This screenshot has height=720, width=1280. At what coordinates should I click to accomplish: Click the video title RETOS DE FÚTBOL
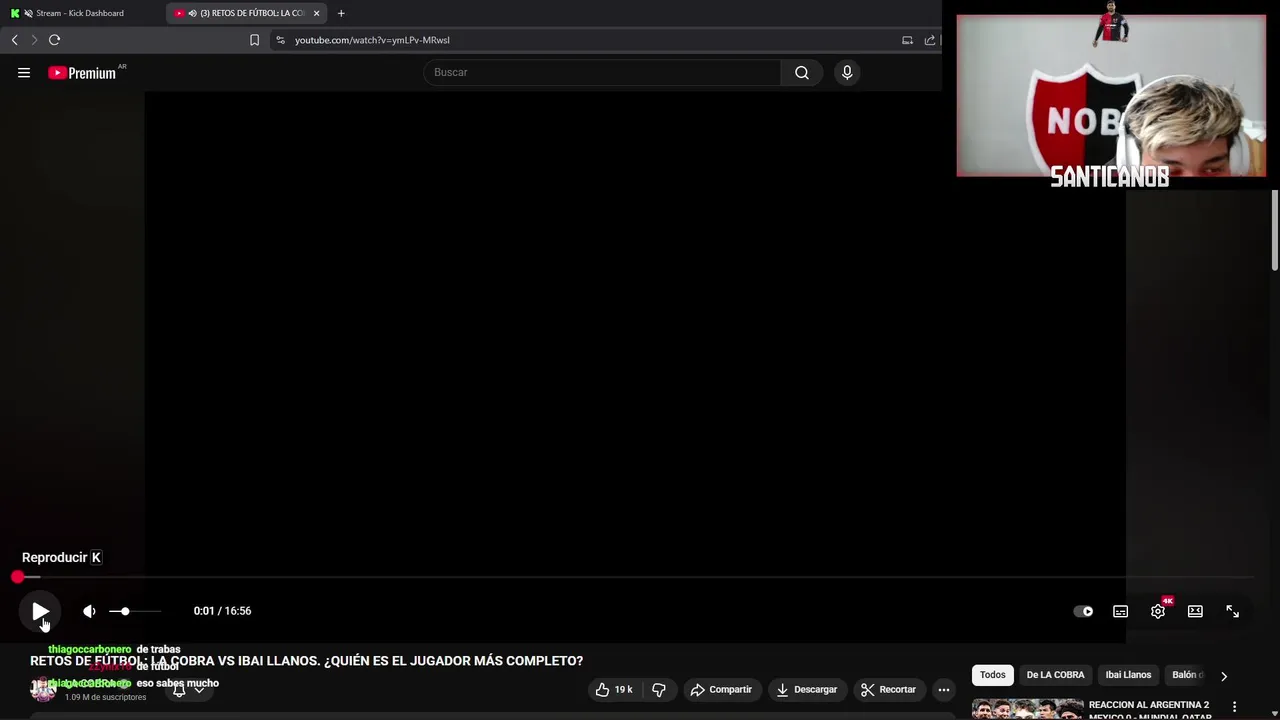306,661
